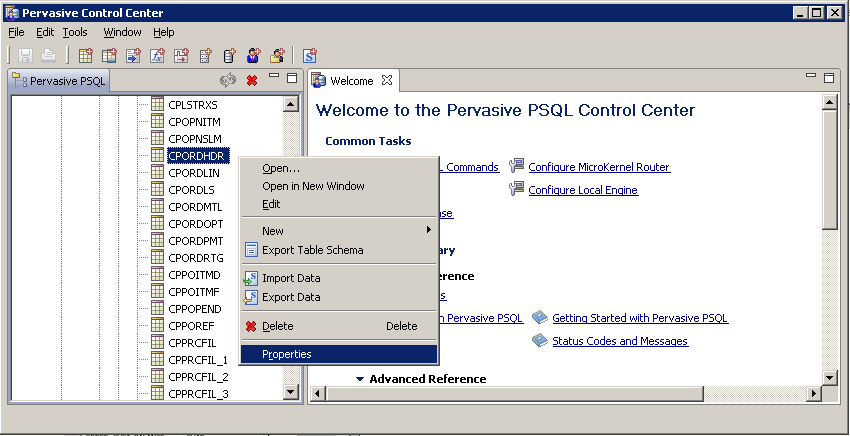This screenshot has width=850, height=436.
Task: Select the CPORDHDR table
Action: point(198,156)
